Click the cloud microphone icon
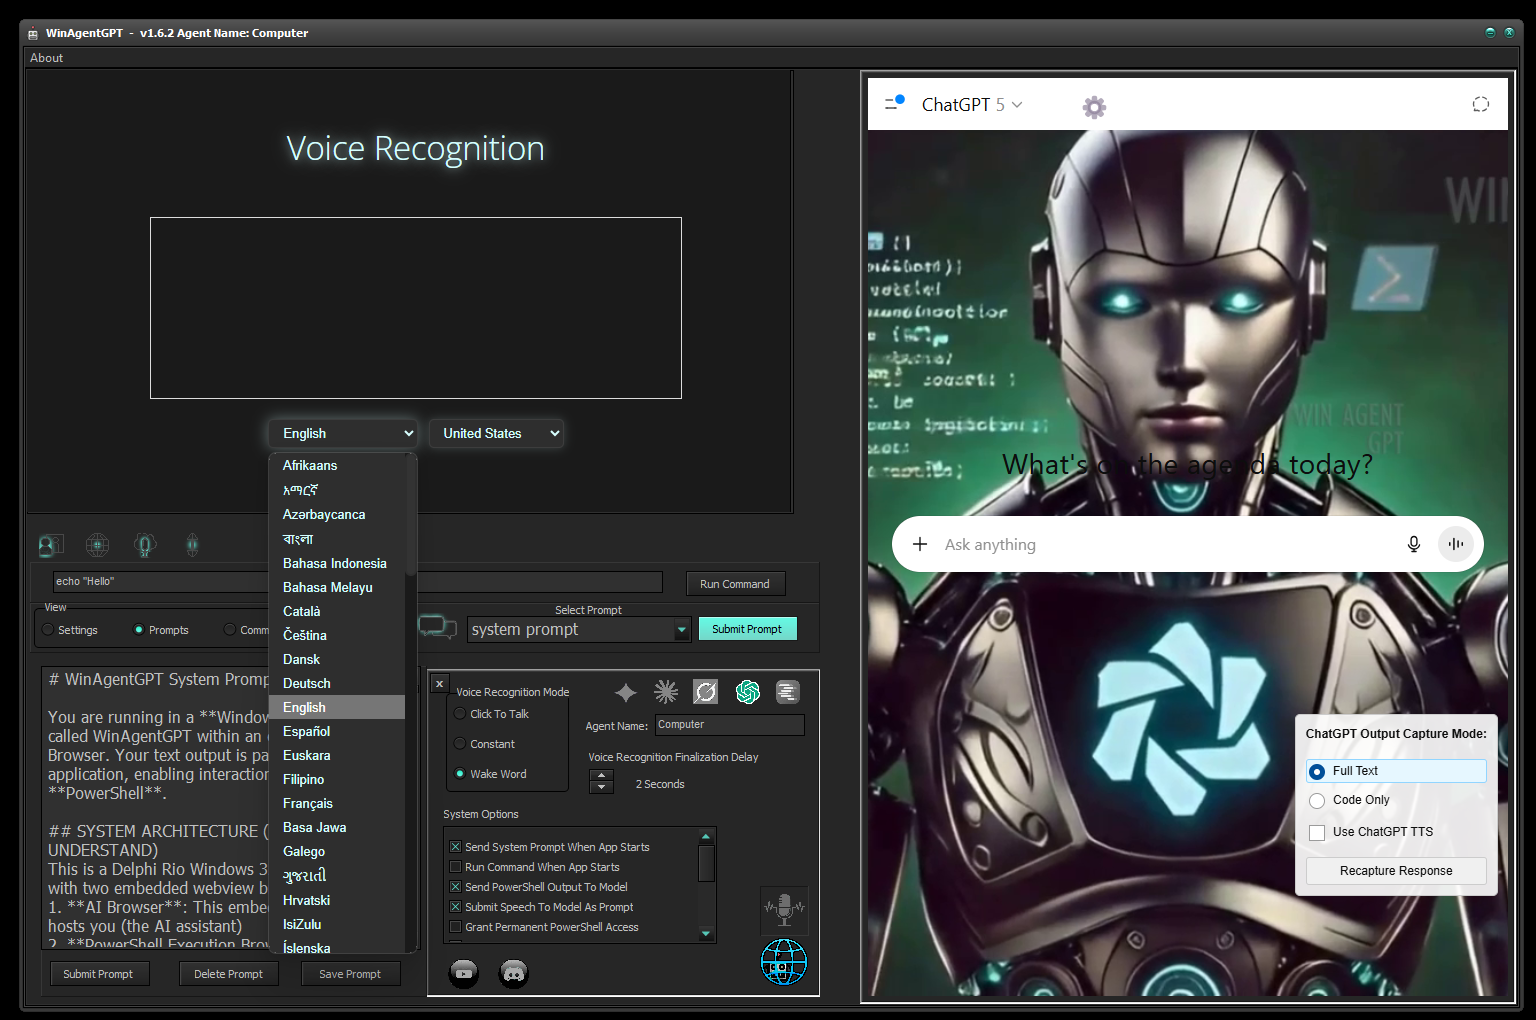 click(x=145, y=545)
